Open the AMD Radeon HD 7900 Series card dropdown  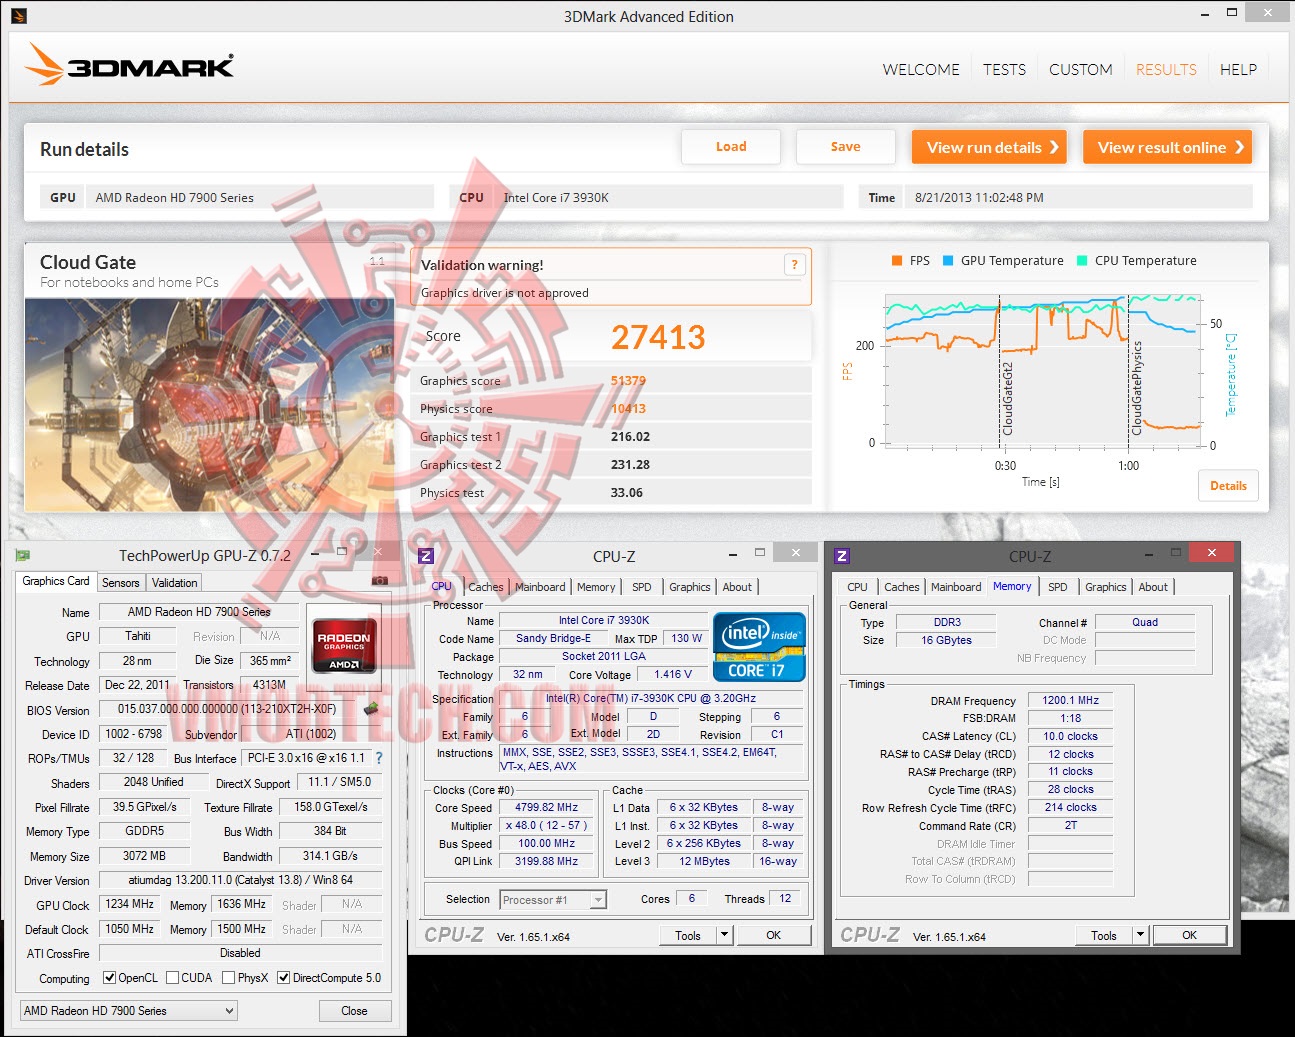tap(129, 1011)
